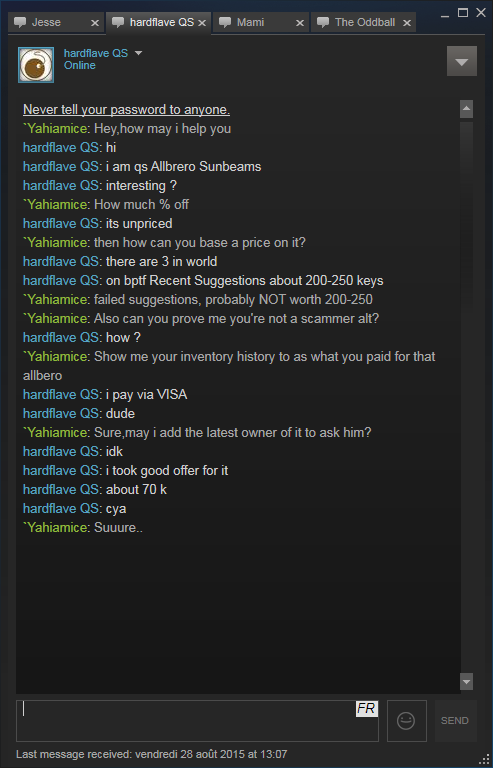Screen dimensions: 493x768
Task: Close the Jesse chat tab
Action: point(95,23)
